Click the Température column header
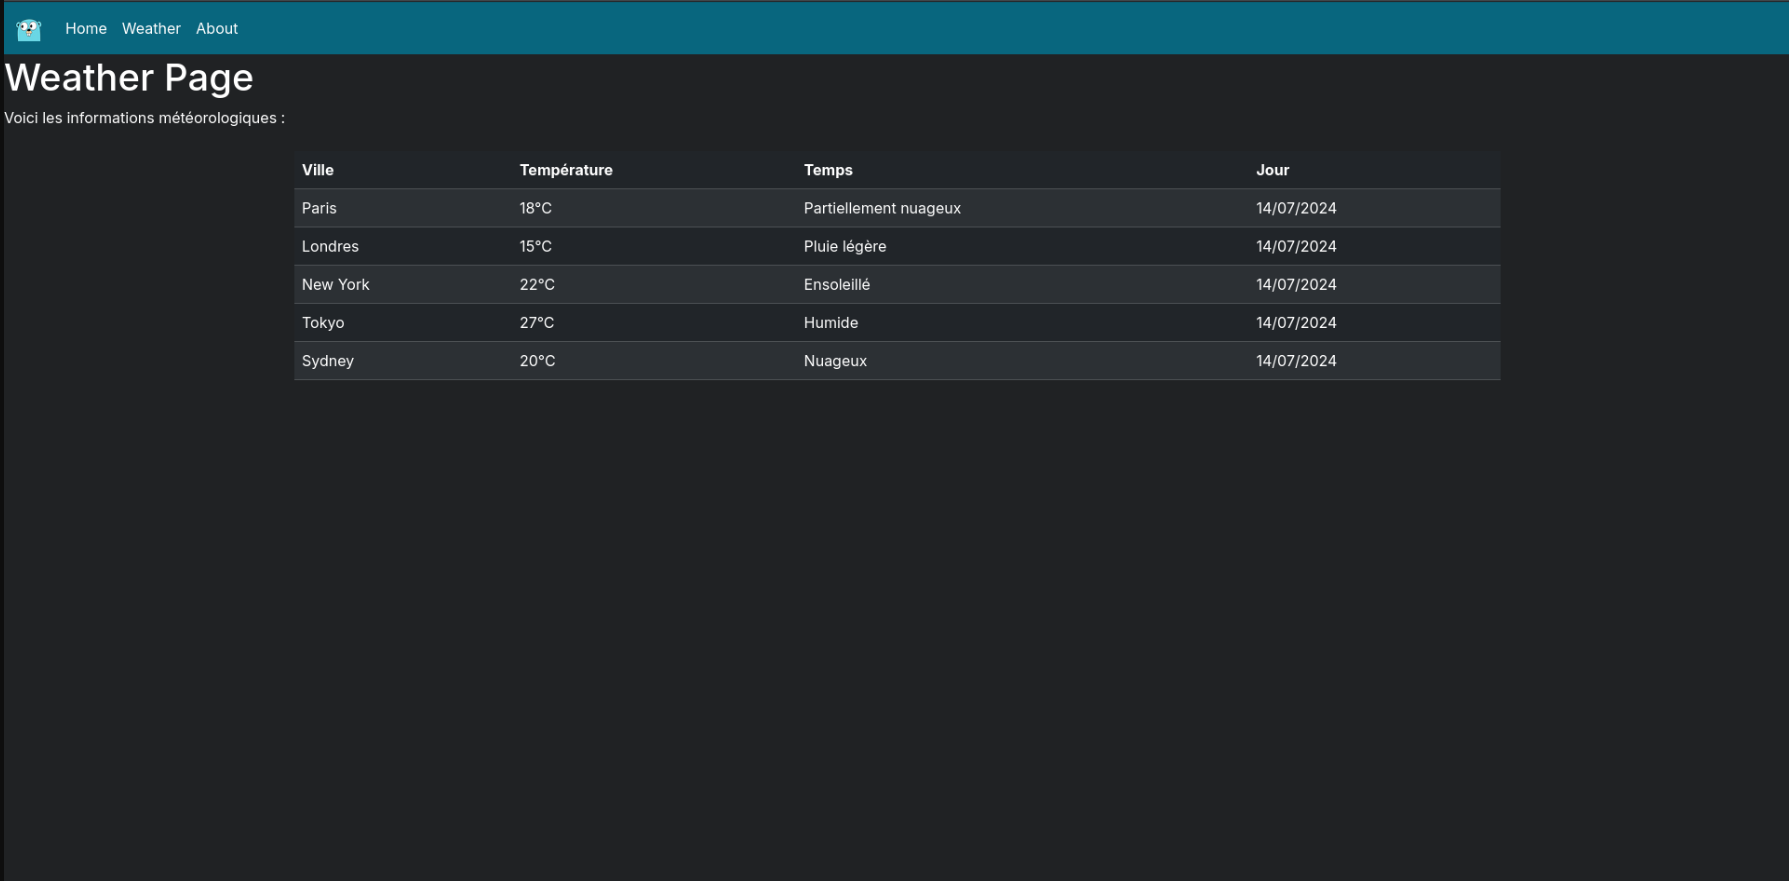1789x881 pixels. click(x=566, y=170)
